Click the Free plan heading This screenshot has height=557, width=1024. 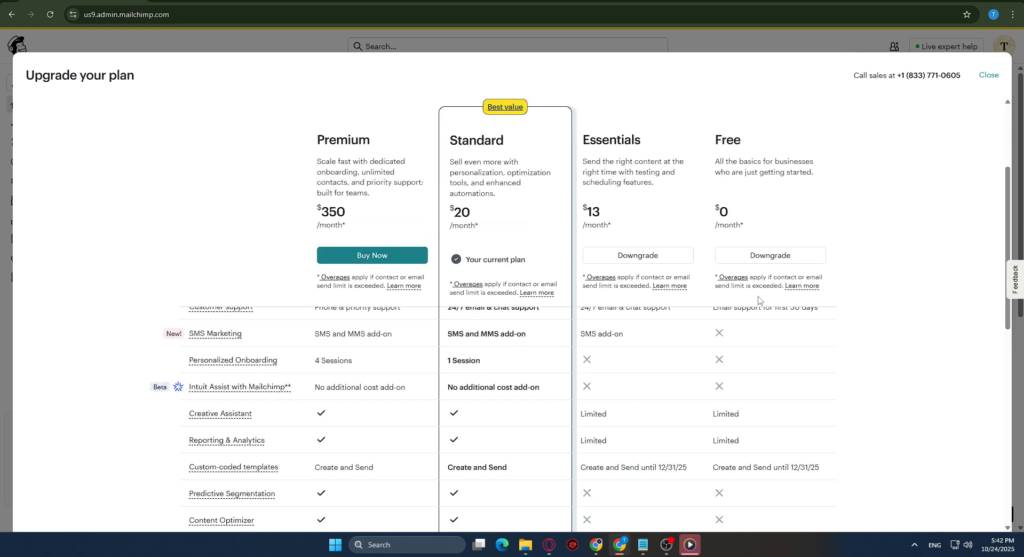[728, 140]
